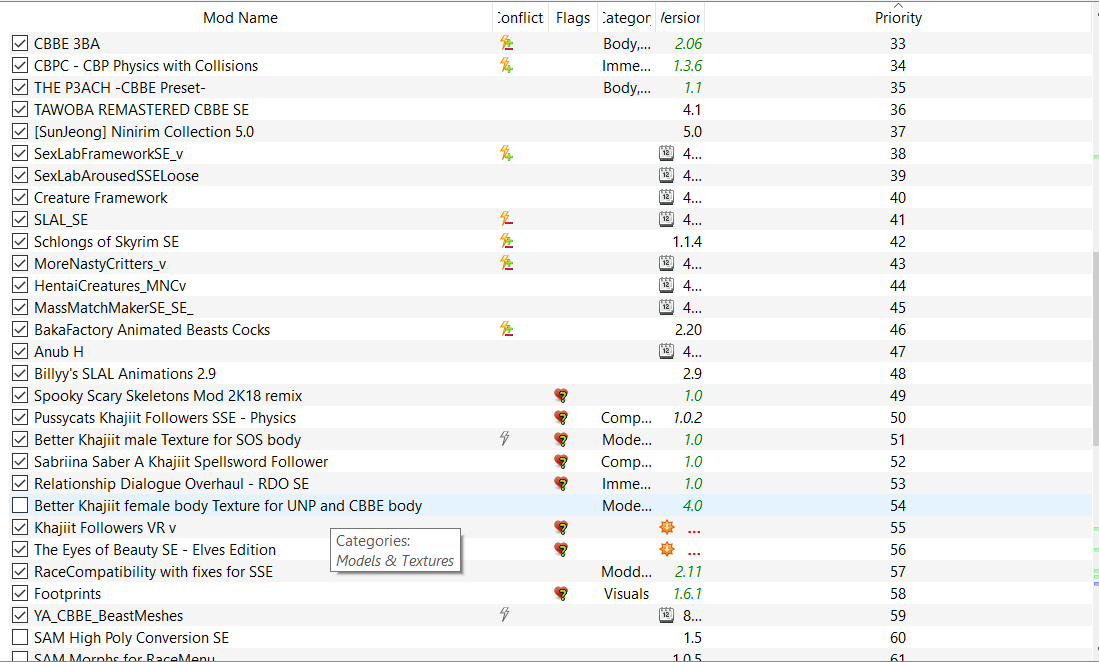Click calendar version icon for HentaiCreatures_MNCv
This screenshot has width=1099, height=662.
pos(667,285)
